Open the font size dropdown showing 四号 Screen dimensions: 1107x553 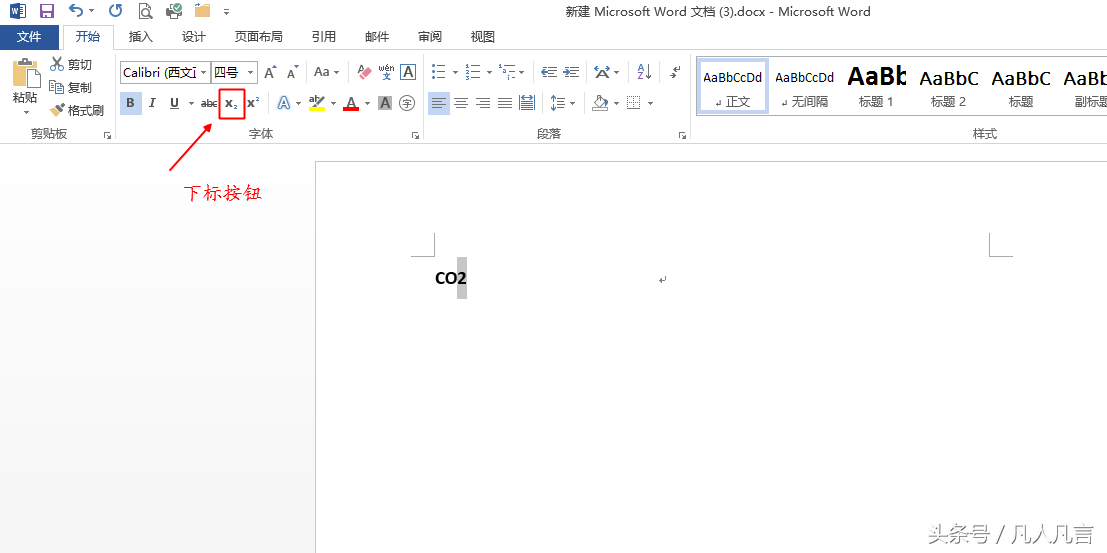tap(251, 72)
